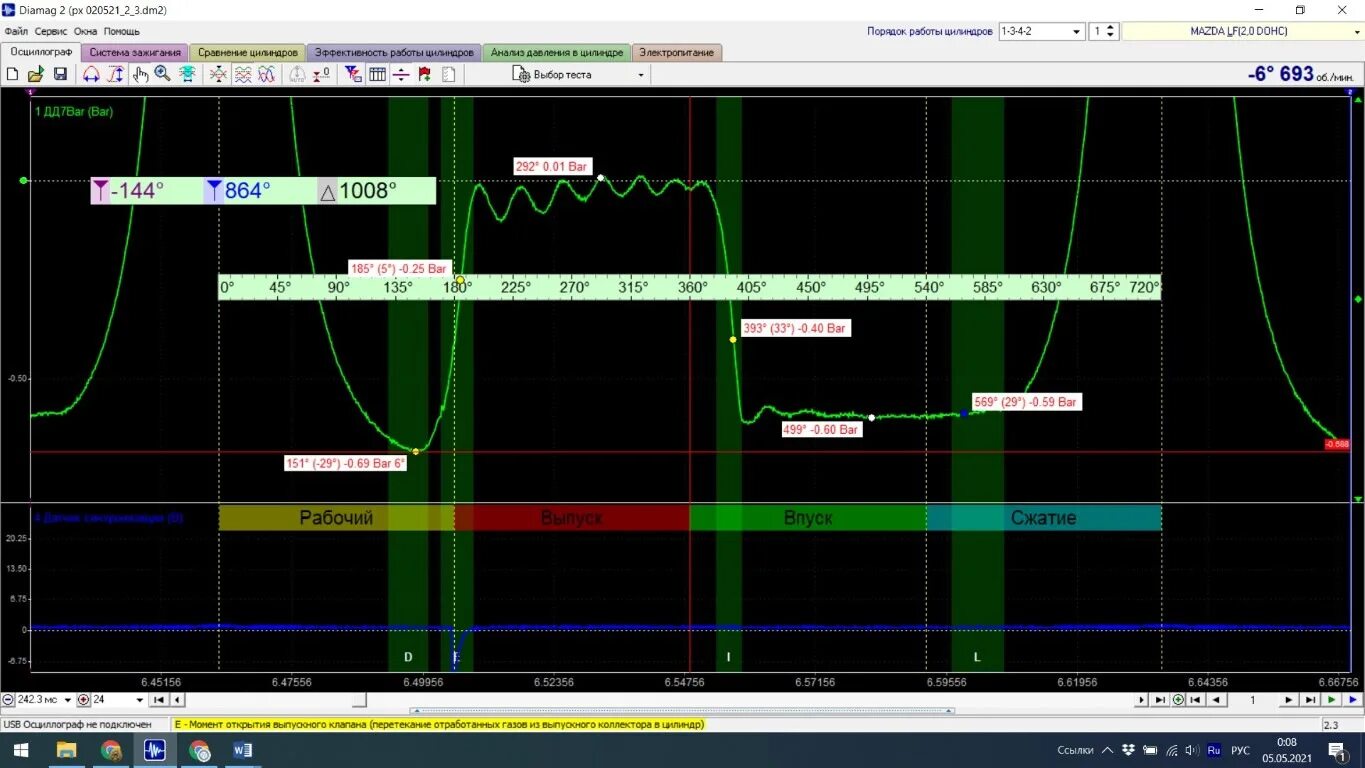Open the notes page icon

pos(448,74)
